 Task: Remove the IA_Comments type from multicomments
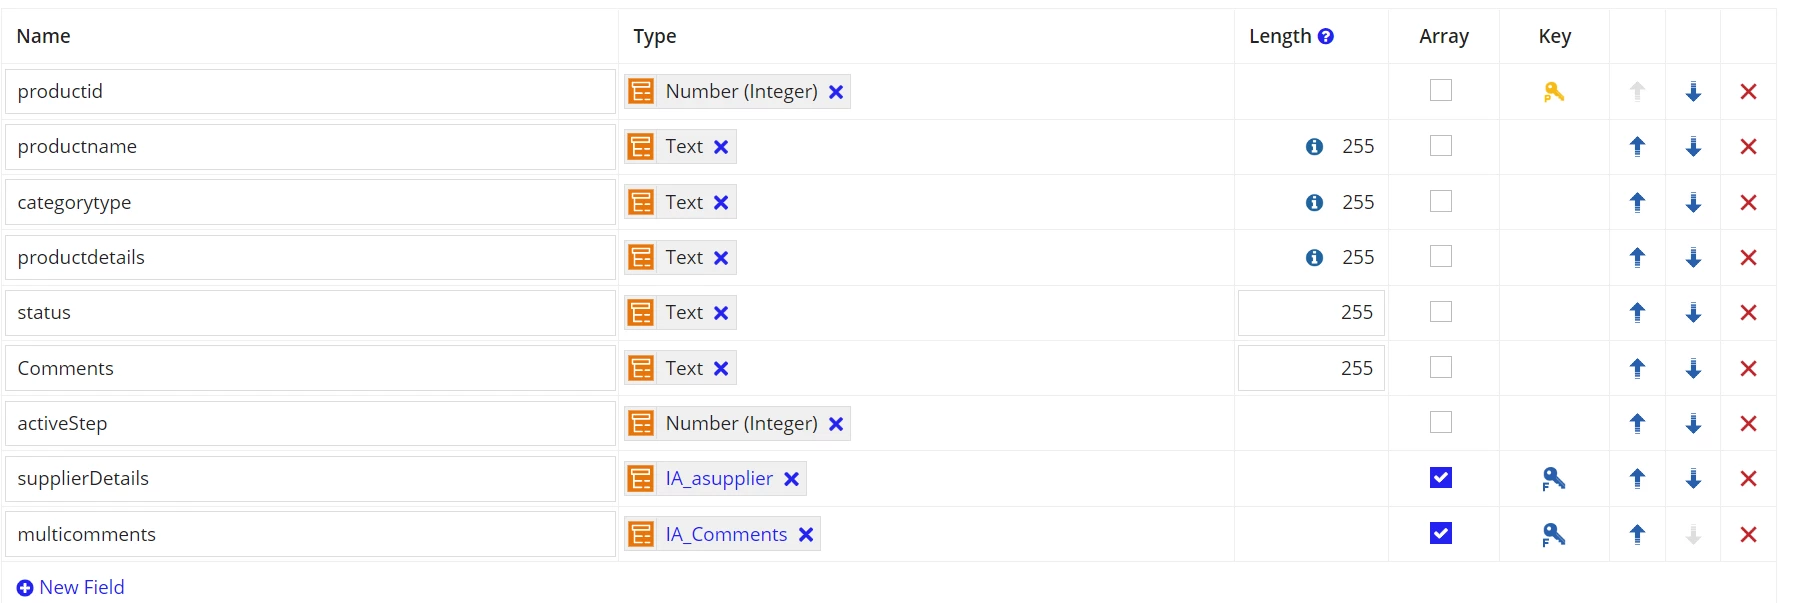pyautogui.click(x=806, y=535)
